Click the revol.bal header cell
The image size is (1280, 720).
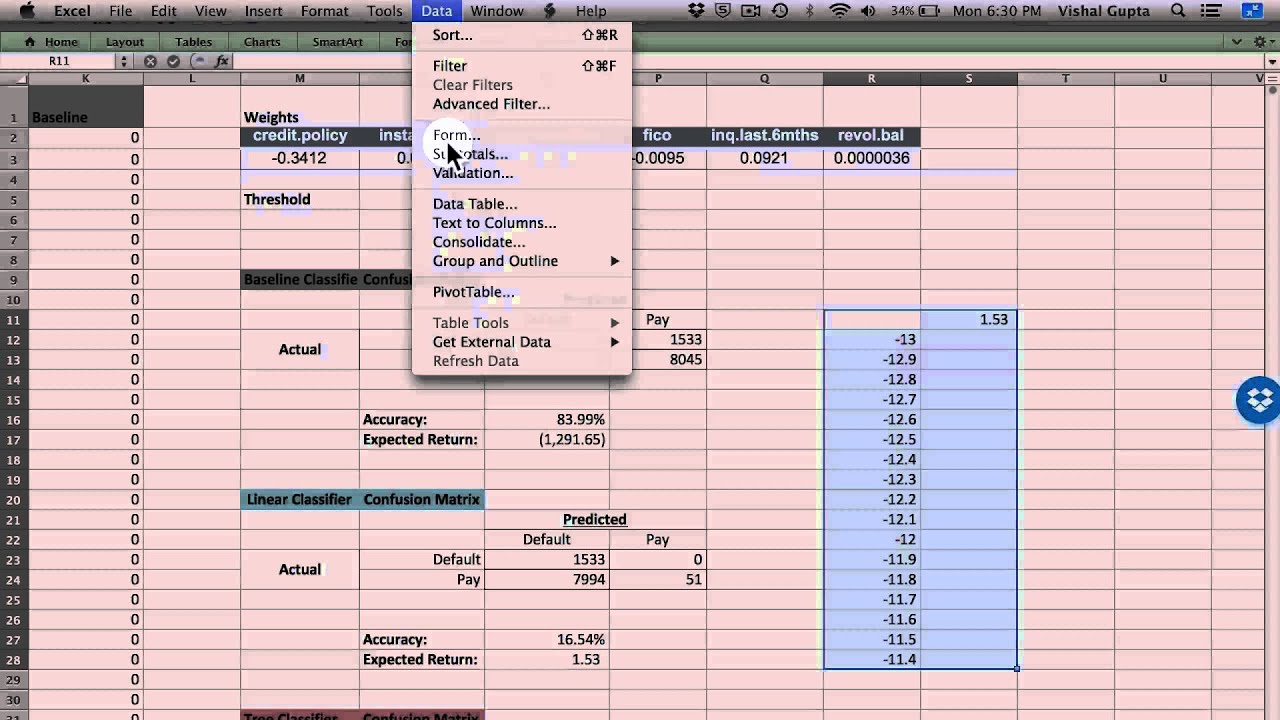871,135
